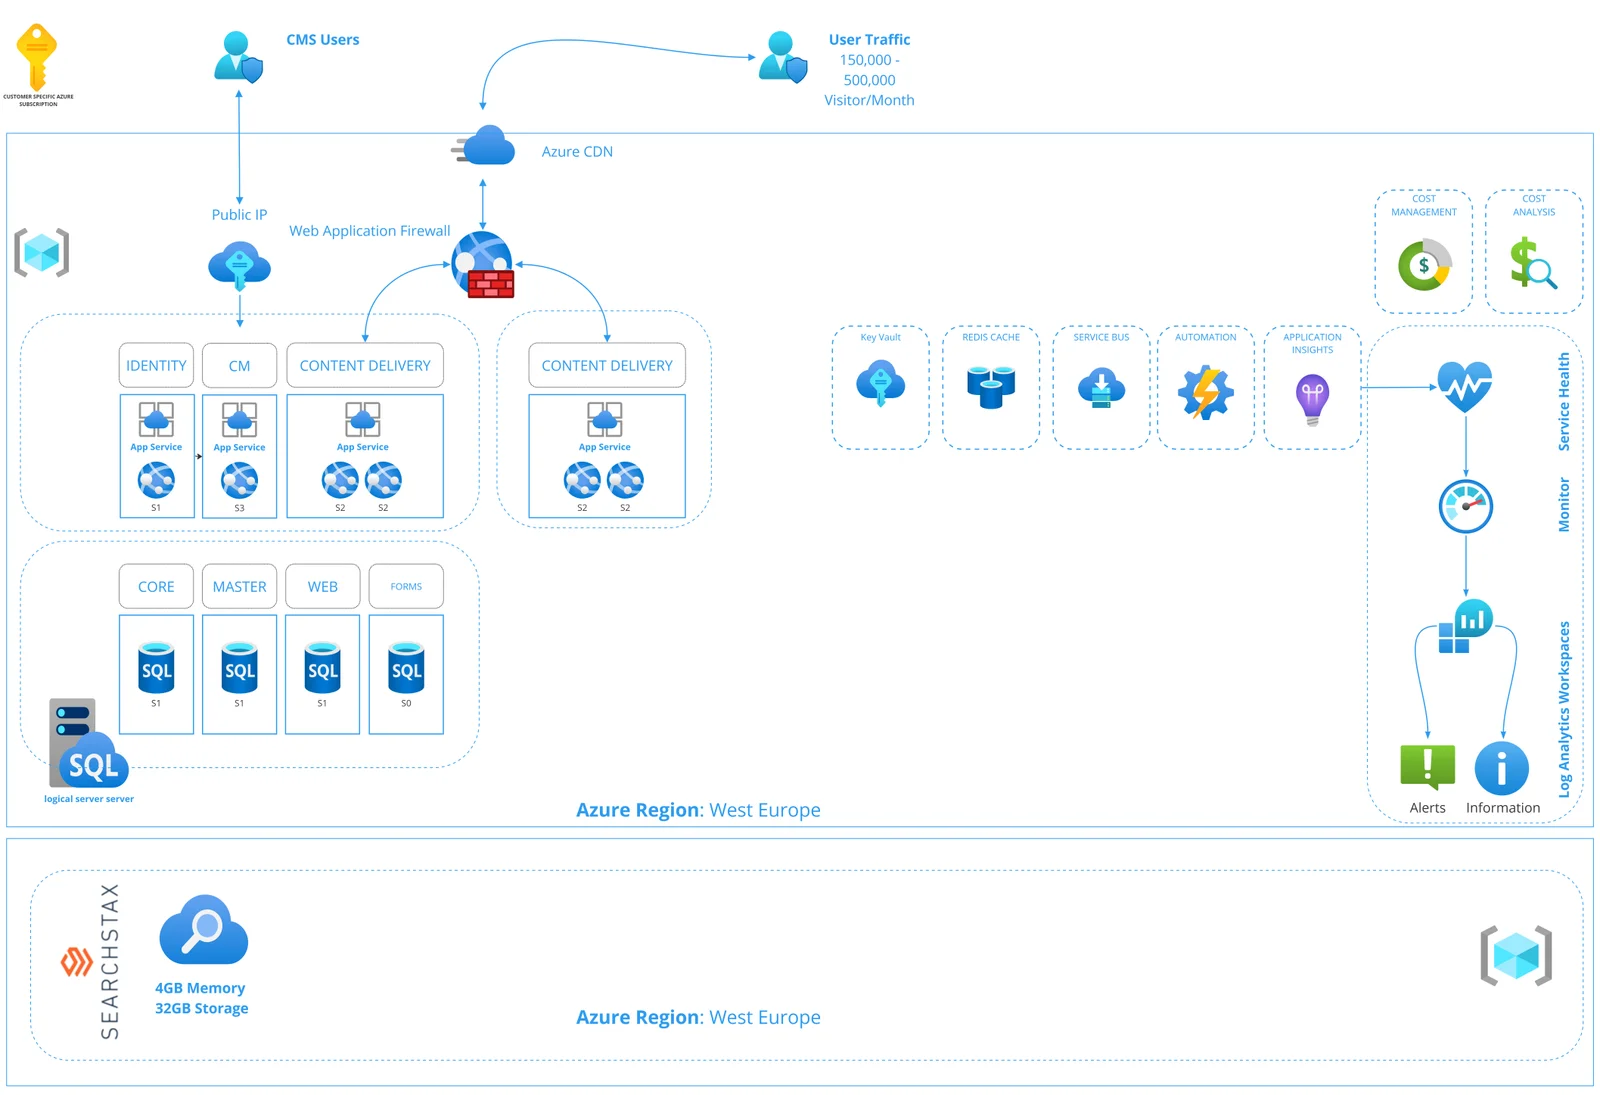Click the FORMS database label box
The height and width of the screenshot is (1095, 1600).
406,587
